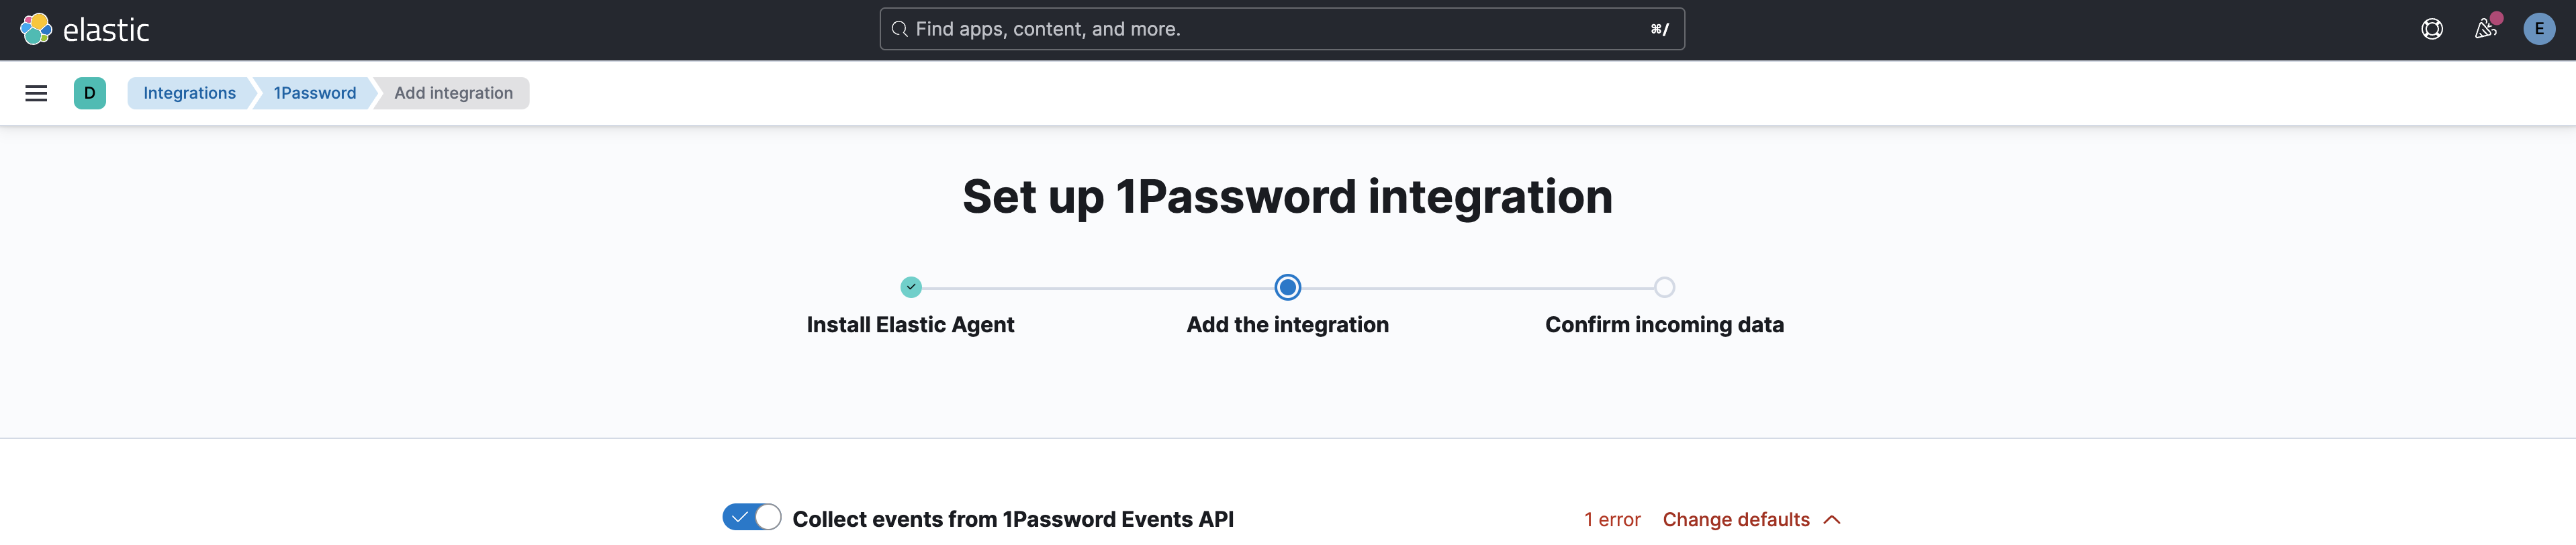Open the newsfeed celebration icon
The width and height of the screenshot is (2576, 545).
coord(2485,29)
